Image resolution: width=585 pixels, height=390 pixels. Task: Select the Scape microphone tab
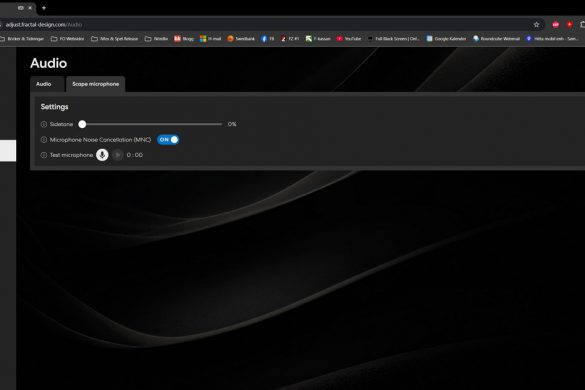click(x=96, y=84)
